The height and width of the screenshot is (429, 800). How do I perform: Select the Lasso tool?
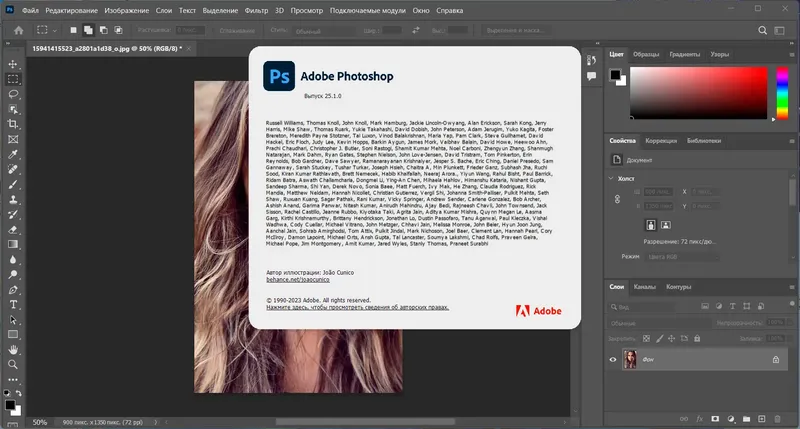(13, 94)
